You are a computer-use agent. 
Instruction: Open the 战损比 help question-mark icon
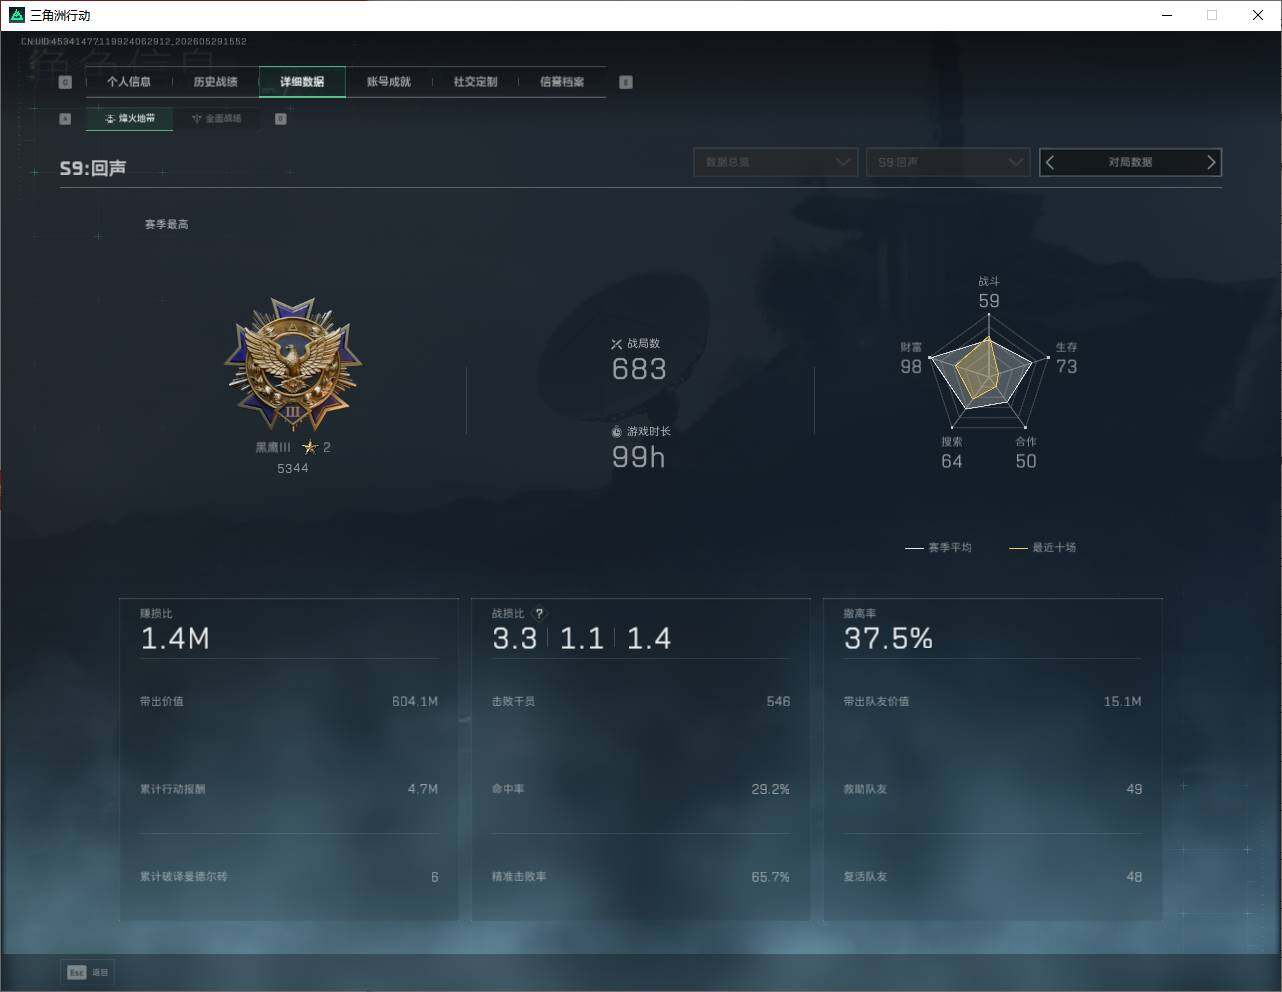coord(539,614)
